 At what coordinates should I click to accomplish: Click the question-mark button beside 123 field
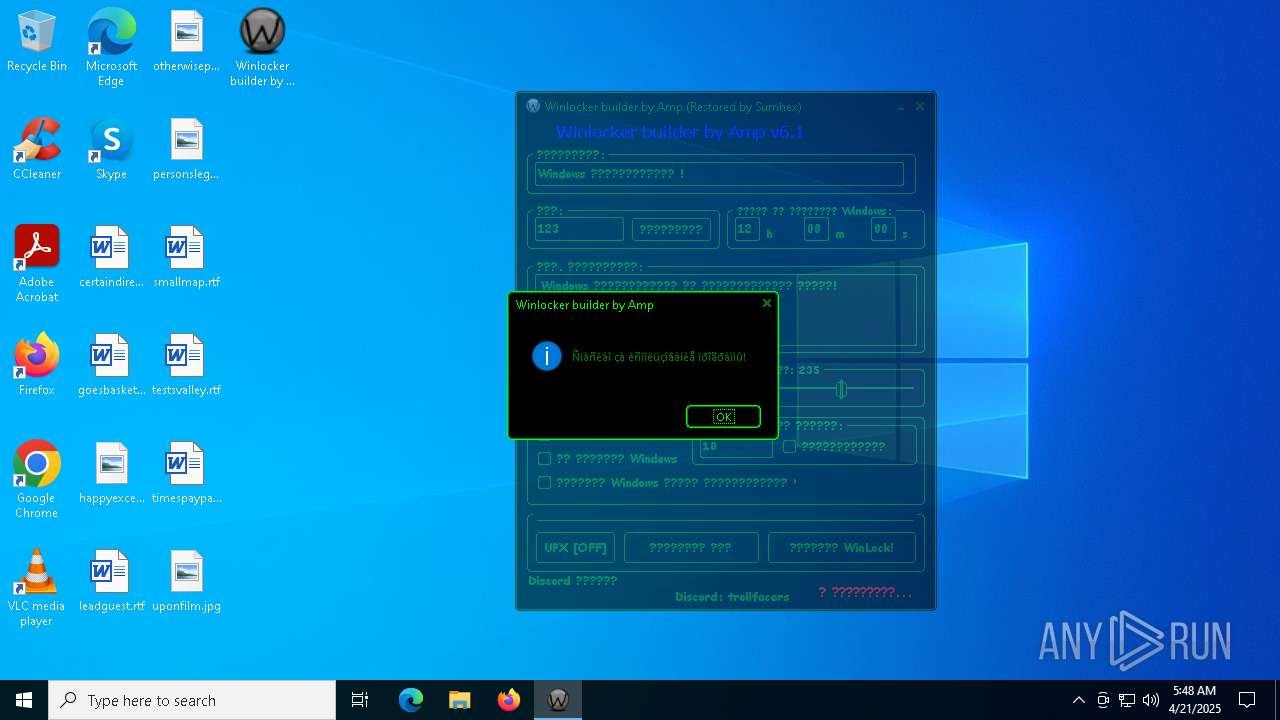(671, 229)
